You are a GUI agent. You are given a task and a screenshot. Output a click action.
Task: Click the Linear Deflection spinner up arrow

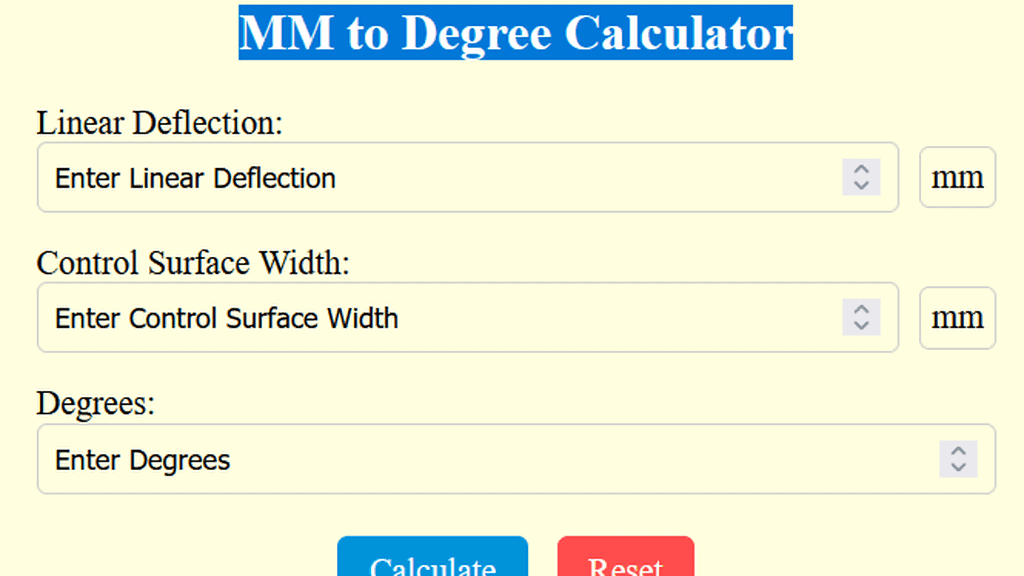coord(861,170)
